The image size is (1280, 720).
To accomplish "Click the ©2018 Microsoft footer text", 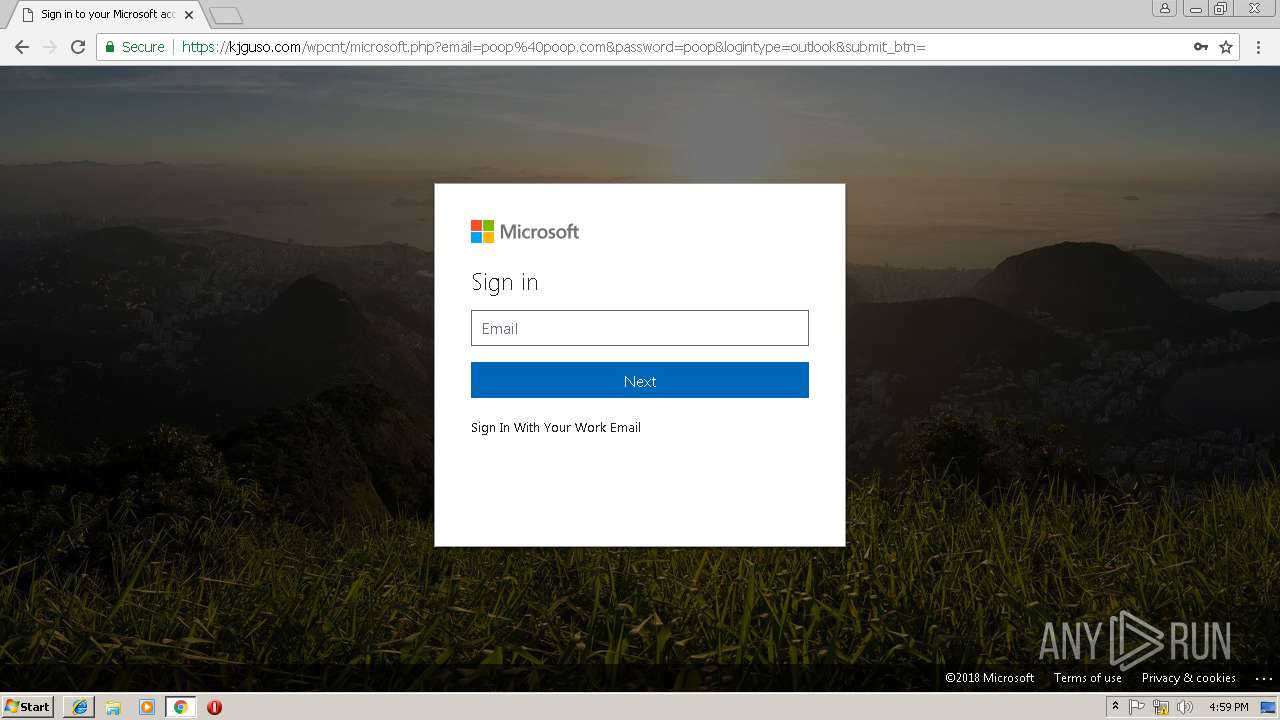I will 990,677.
